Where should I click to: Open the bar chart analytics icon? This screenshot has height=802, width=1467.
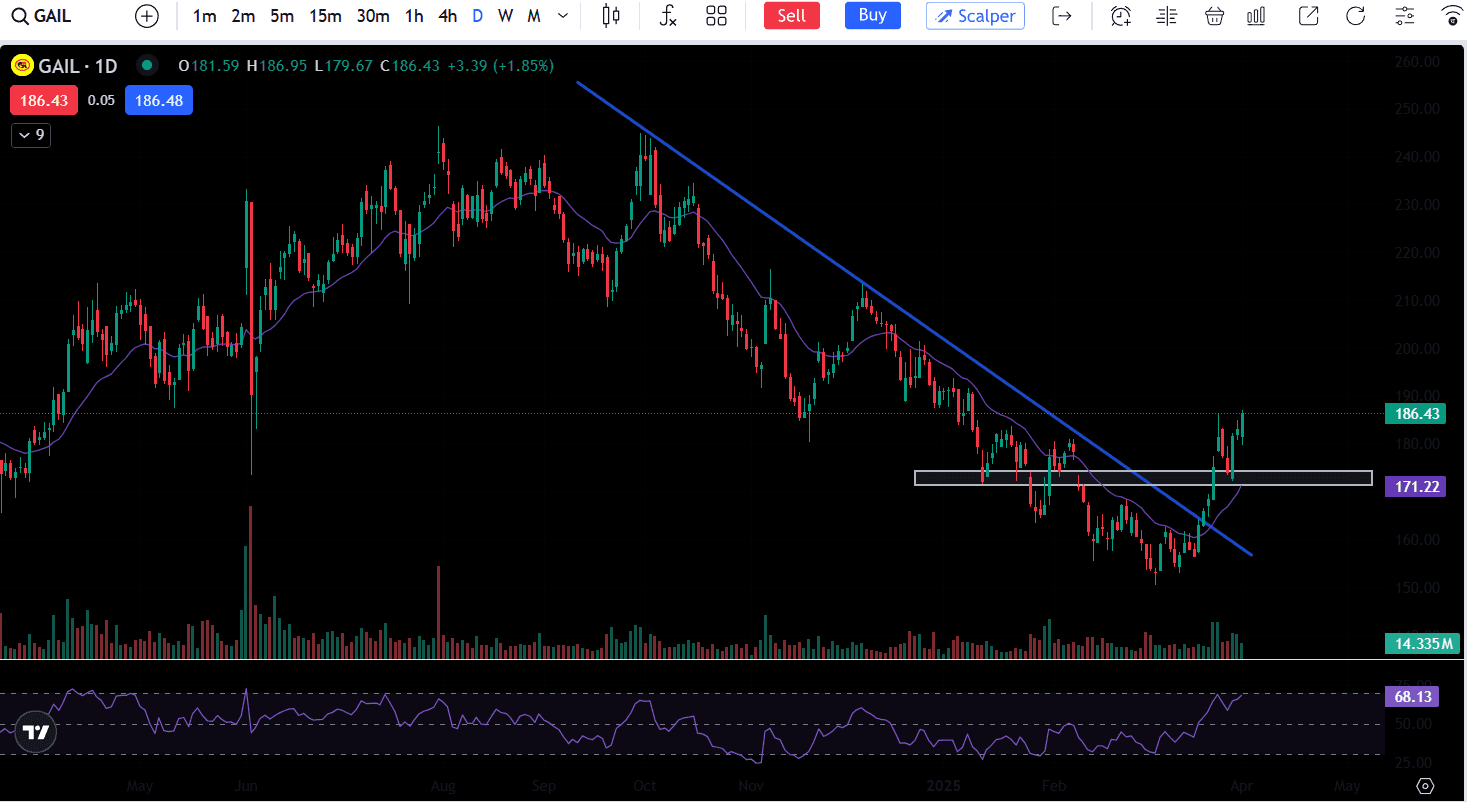1257,16
